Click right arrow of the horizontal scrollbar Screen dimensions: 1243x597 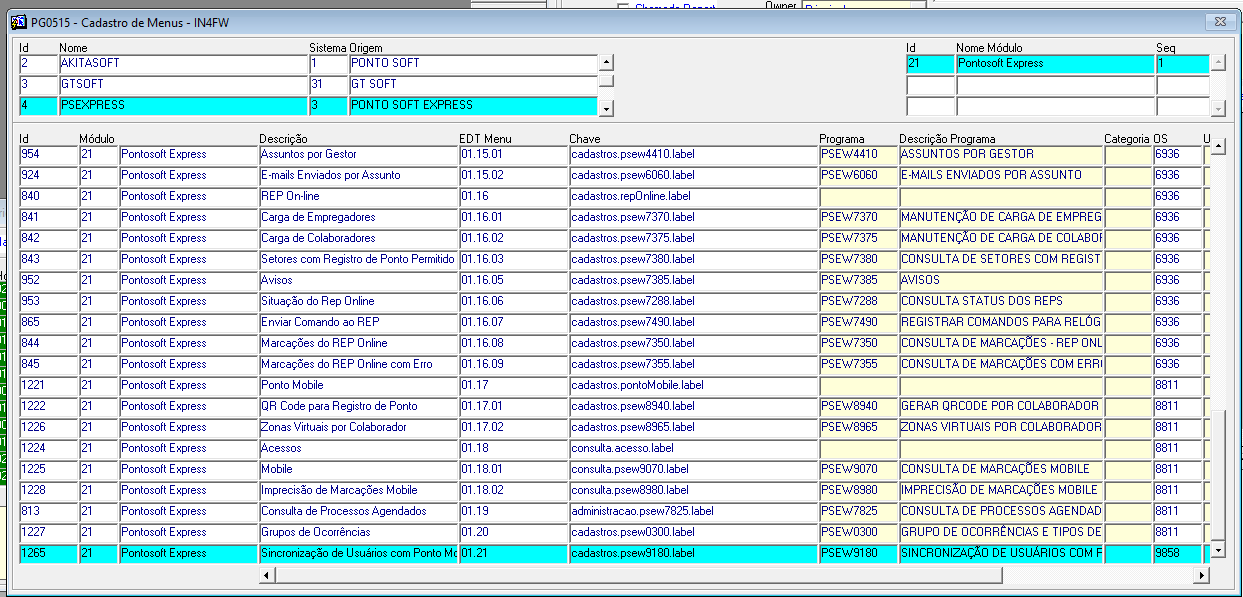(x=1201, y=575)
